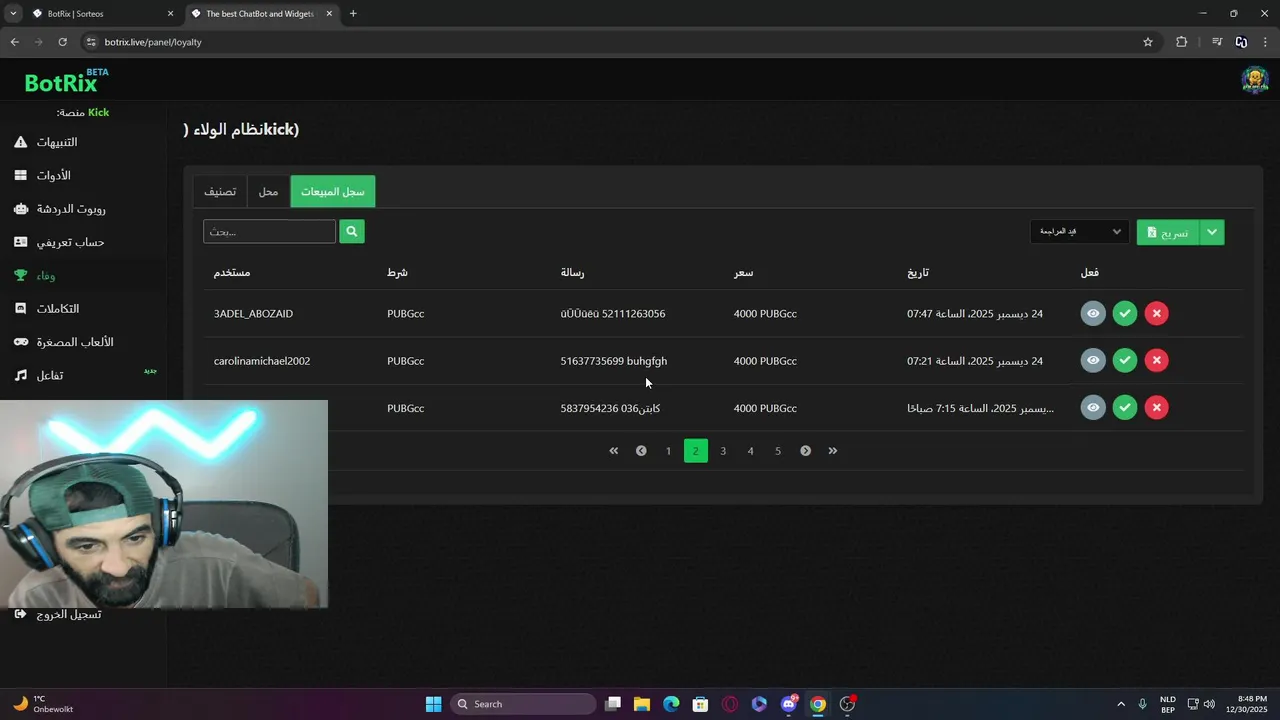Approve the 3ADEL_ABOZAID sale with green check
The height and width of the screenshot is (720, 1280).
pos(1125,313)
